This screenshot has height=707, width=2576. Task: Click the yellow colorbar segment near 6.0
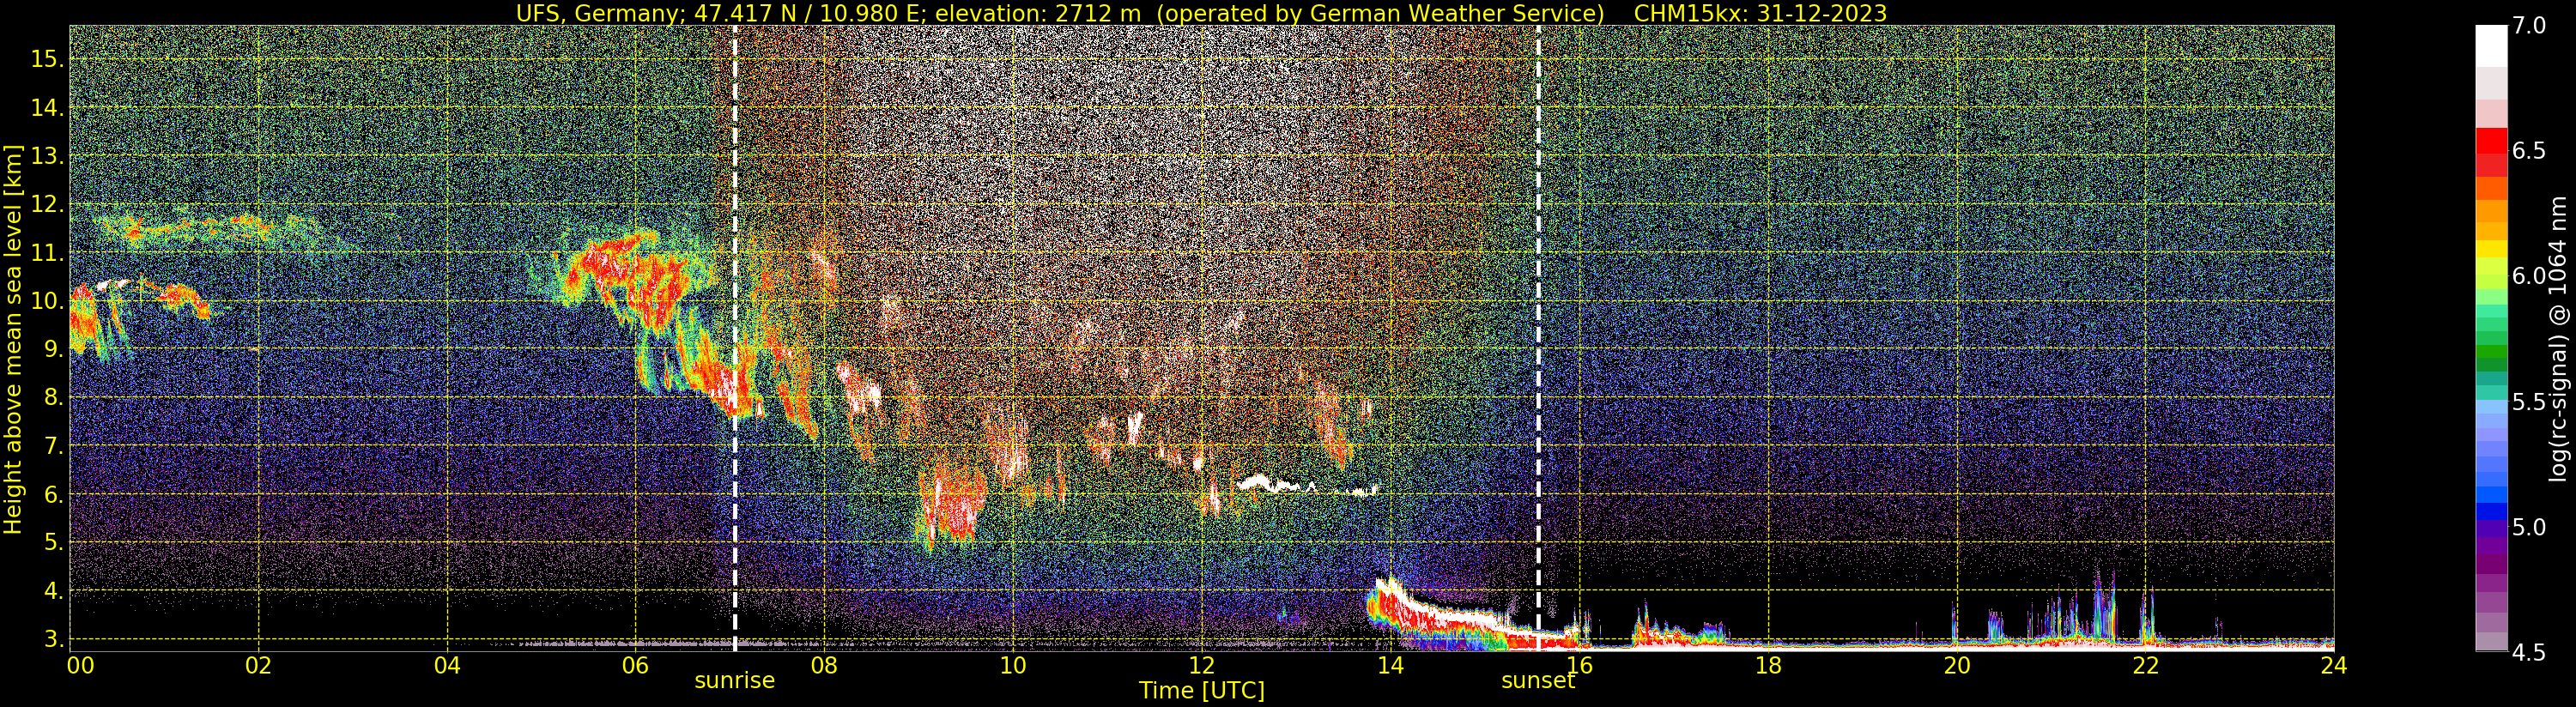tap(2491, 249)
